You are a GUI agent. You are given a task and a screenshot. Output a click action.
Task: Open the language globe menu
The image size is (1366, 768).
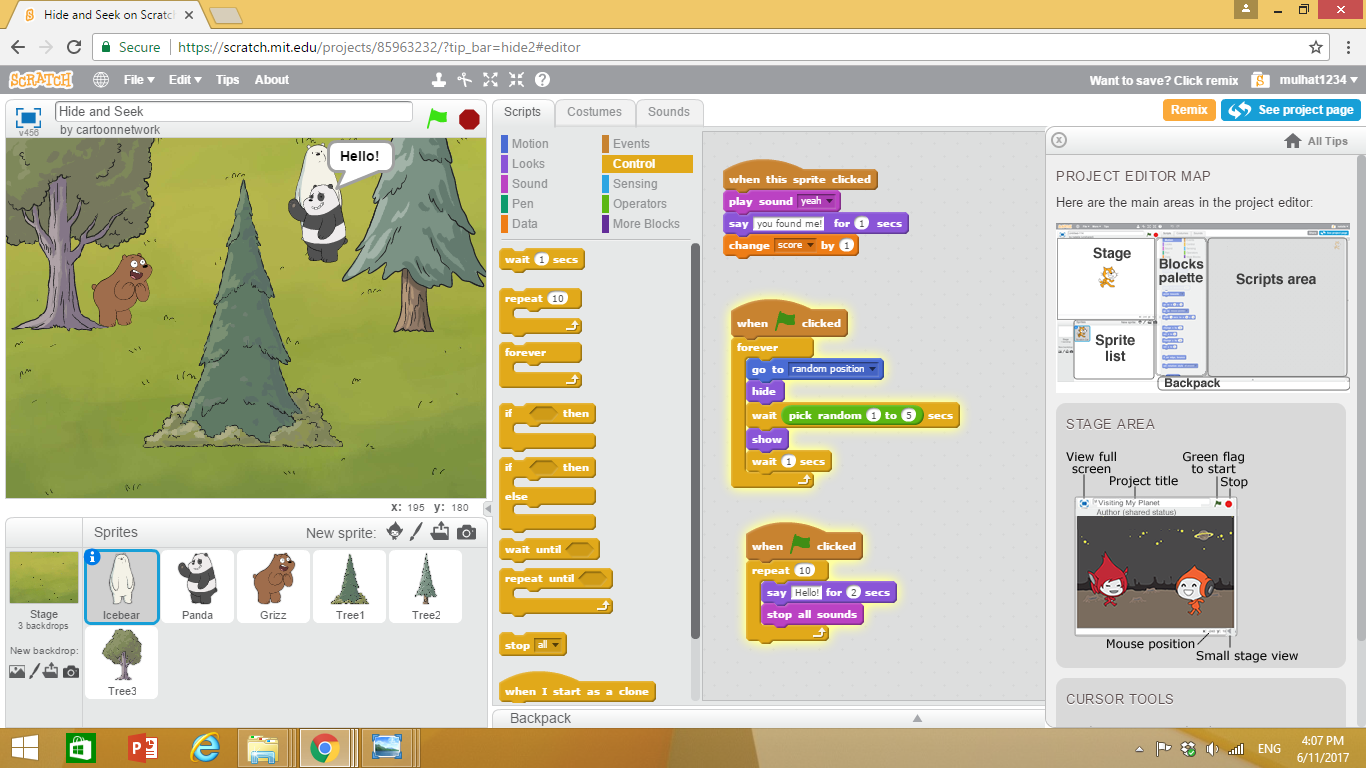(101, 80)
